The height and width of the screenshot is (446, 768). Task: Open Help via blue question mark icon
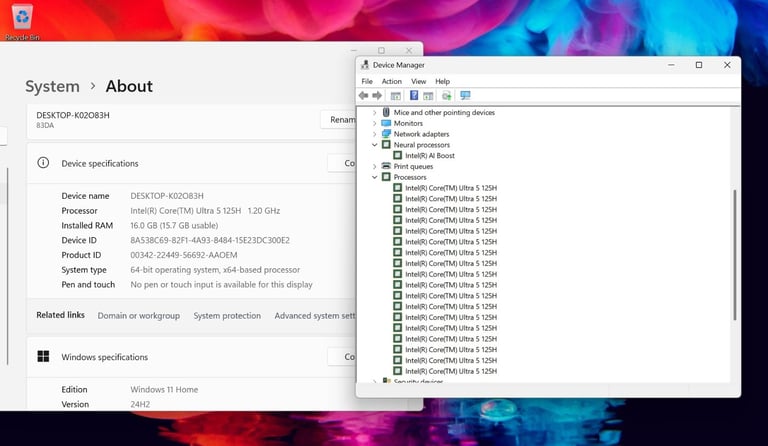pyautogui.click(x=414, y=95)
